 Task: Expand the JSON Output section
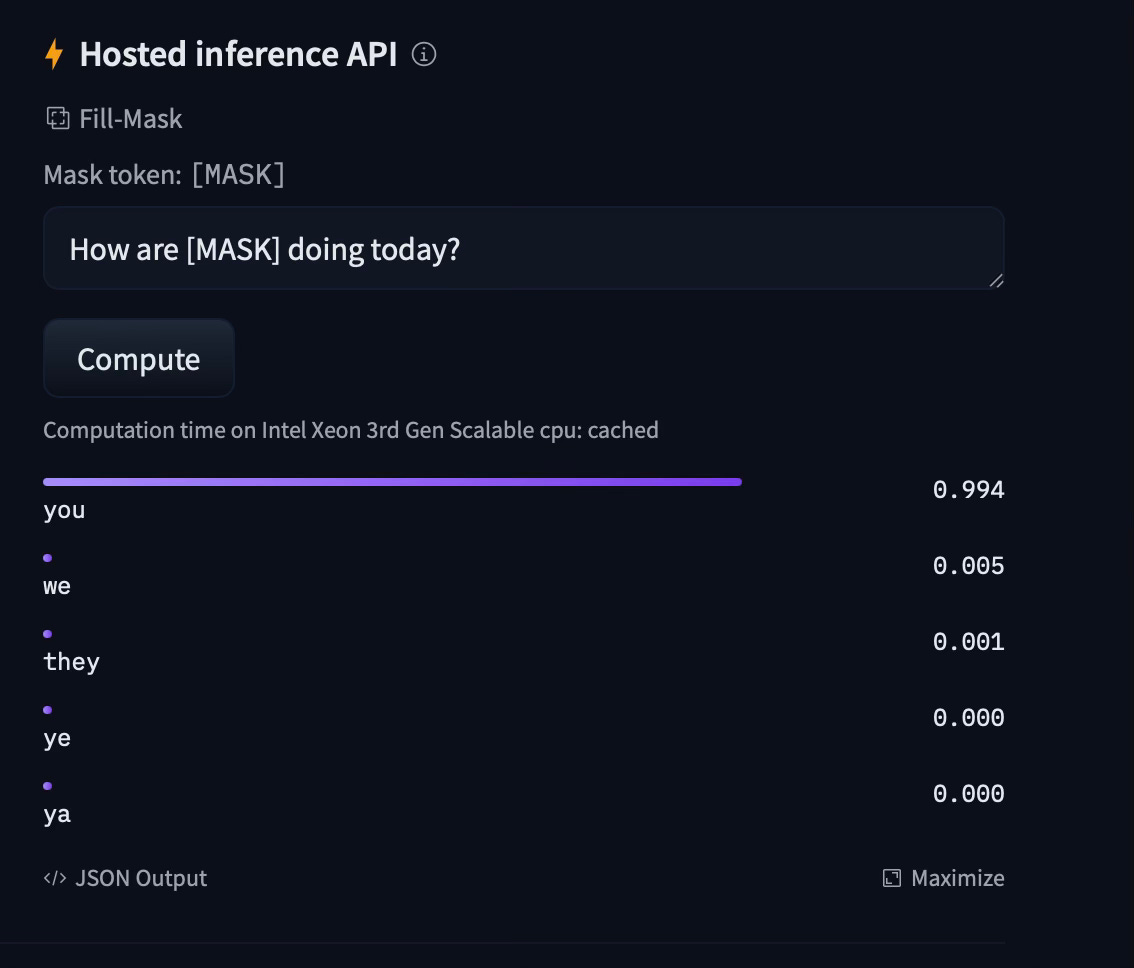(x=125, y=878)
